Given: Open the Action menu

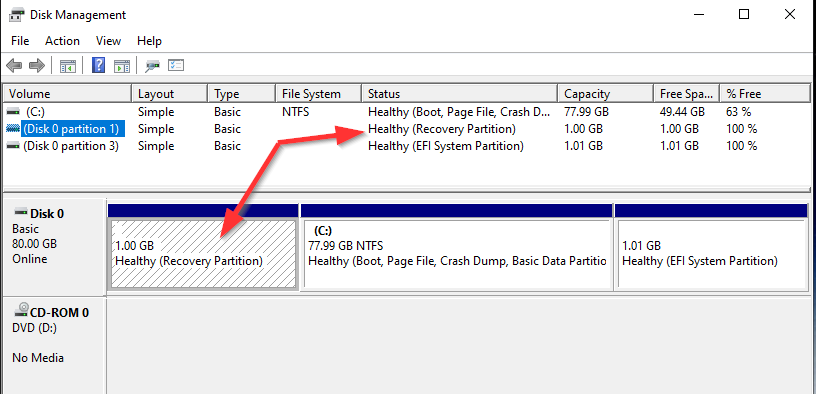Looking at the screenshot, I should coord(62,41).
